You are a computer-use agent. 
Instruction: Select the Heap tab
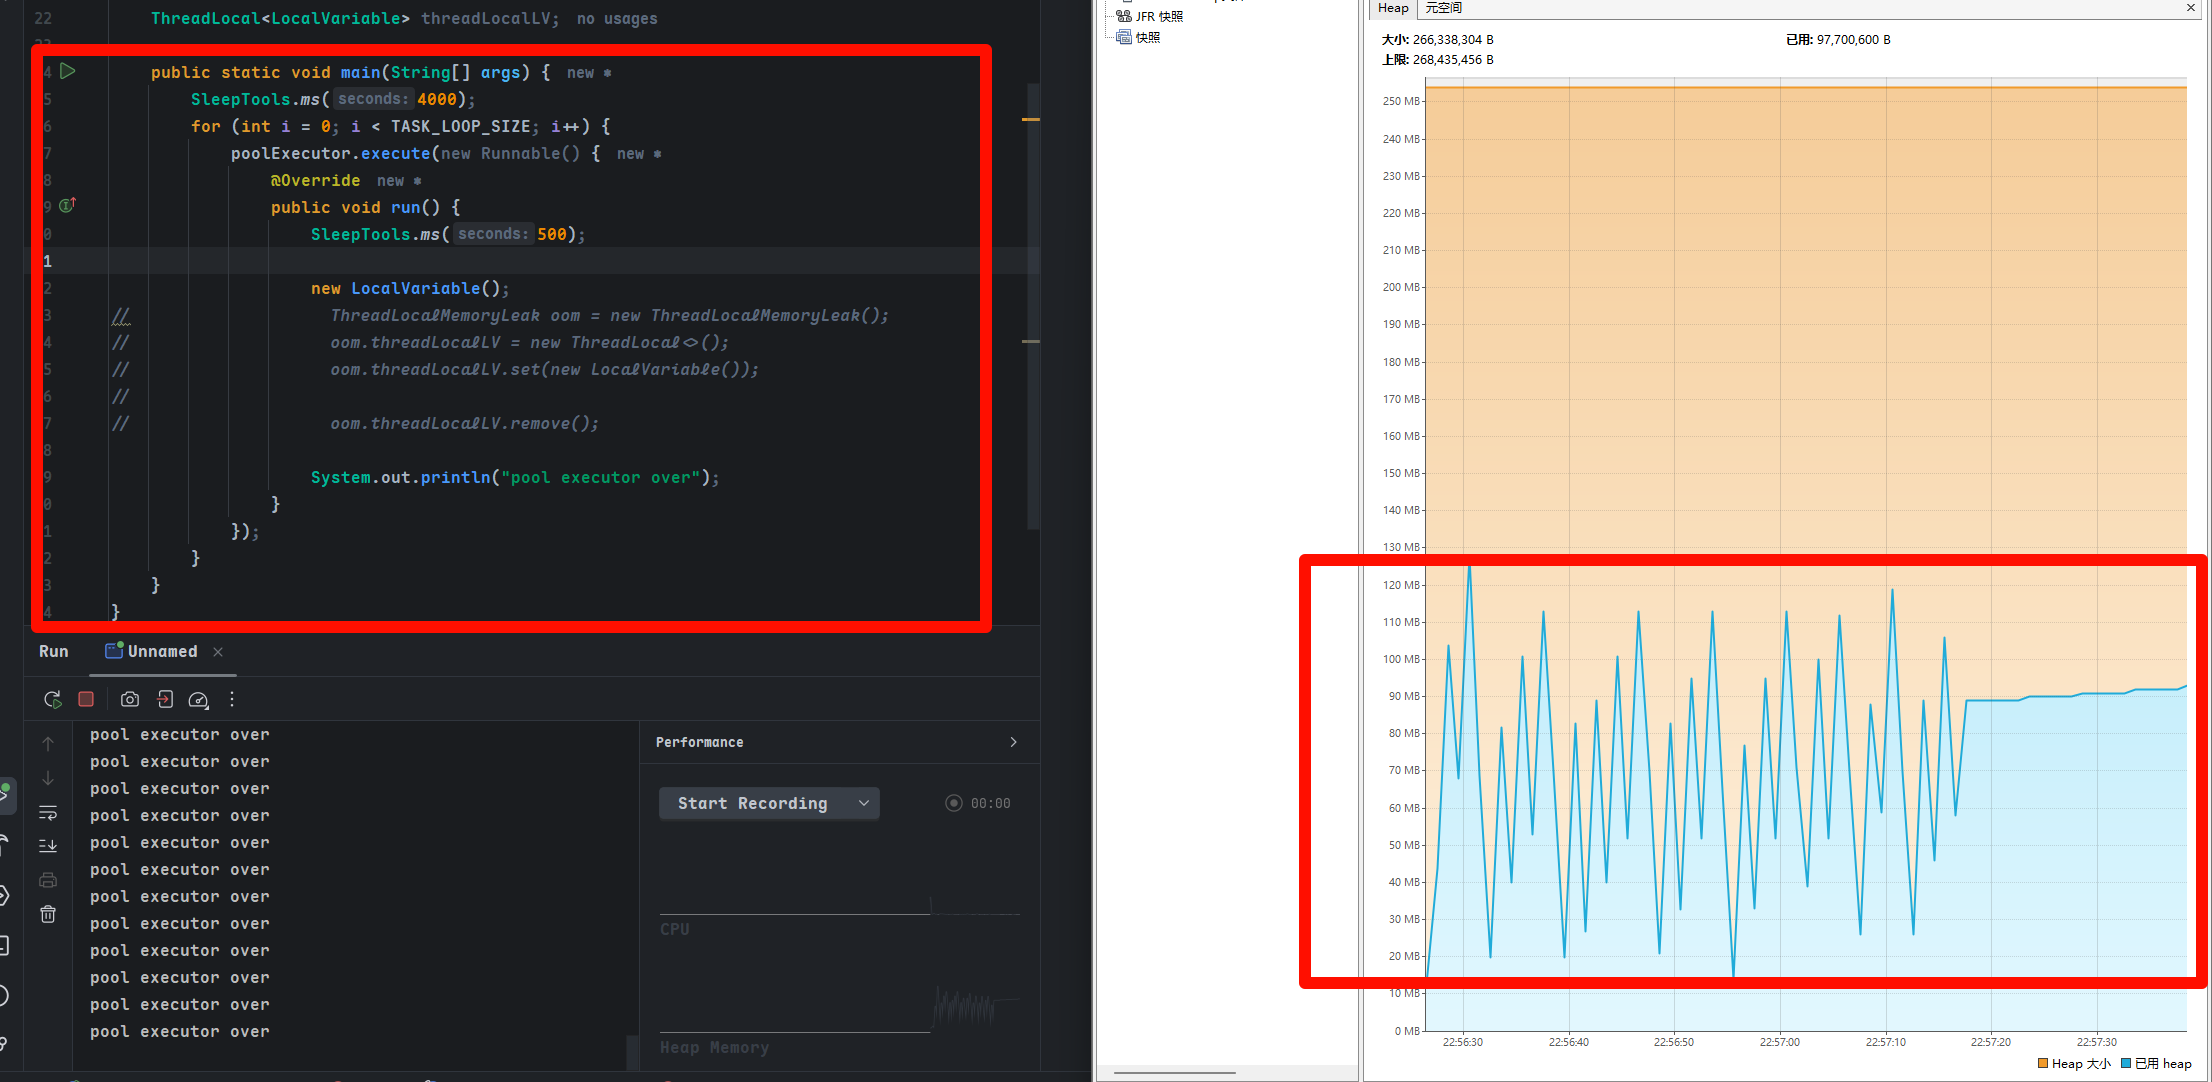pyautogui.click(x=1392, y=8)
